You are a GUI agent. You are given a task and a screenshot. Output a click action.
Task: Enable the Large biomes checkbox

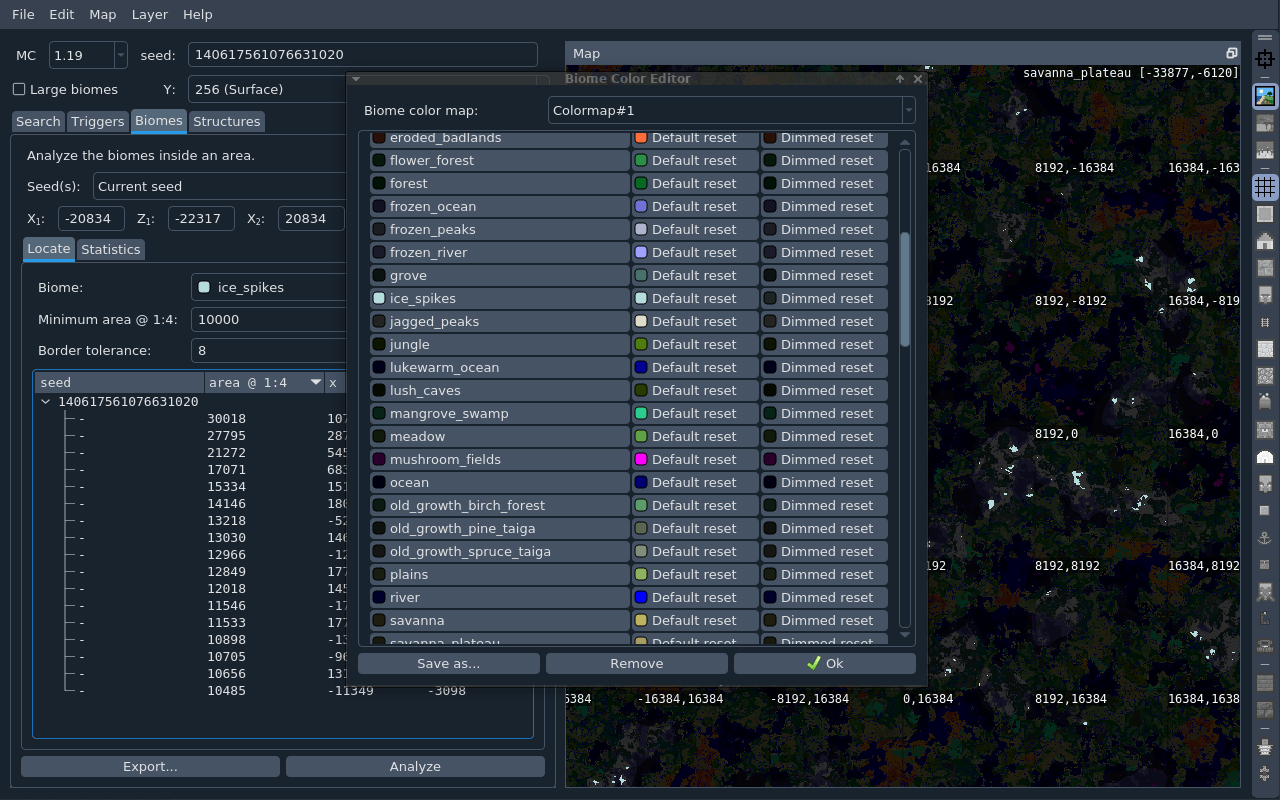click(19, 89)
